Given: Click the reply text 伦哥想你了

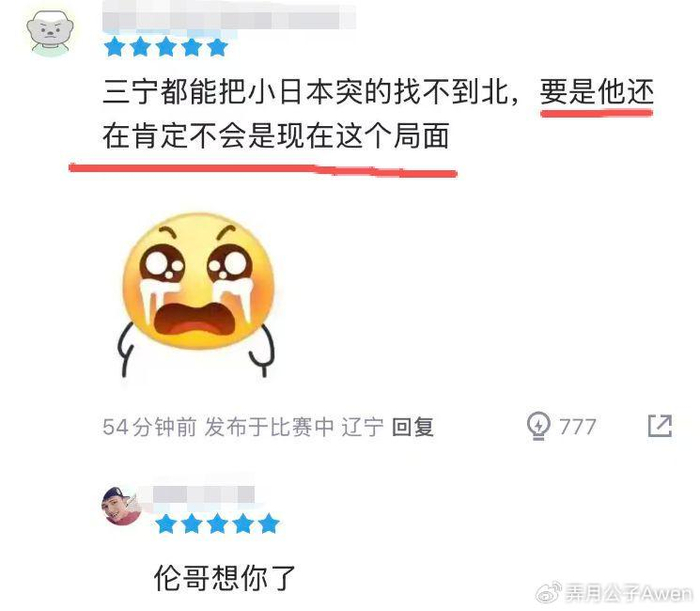Looking at the screenshot, I should [x=225, y=578].
